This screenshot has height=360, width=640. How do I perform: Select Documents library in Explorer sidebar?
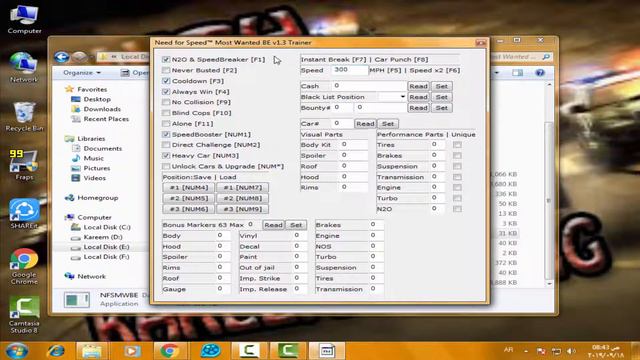pyautogui.click(x=102, y=149)
